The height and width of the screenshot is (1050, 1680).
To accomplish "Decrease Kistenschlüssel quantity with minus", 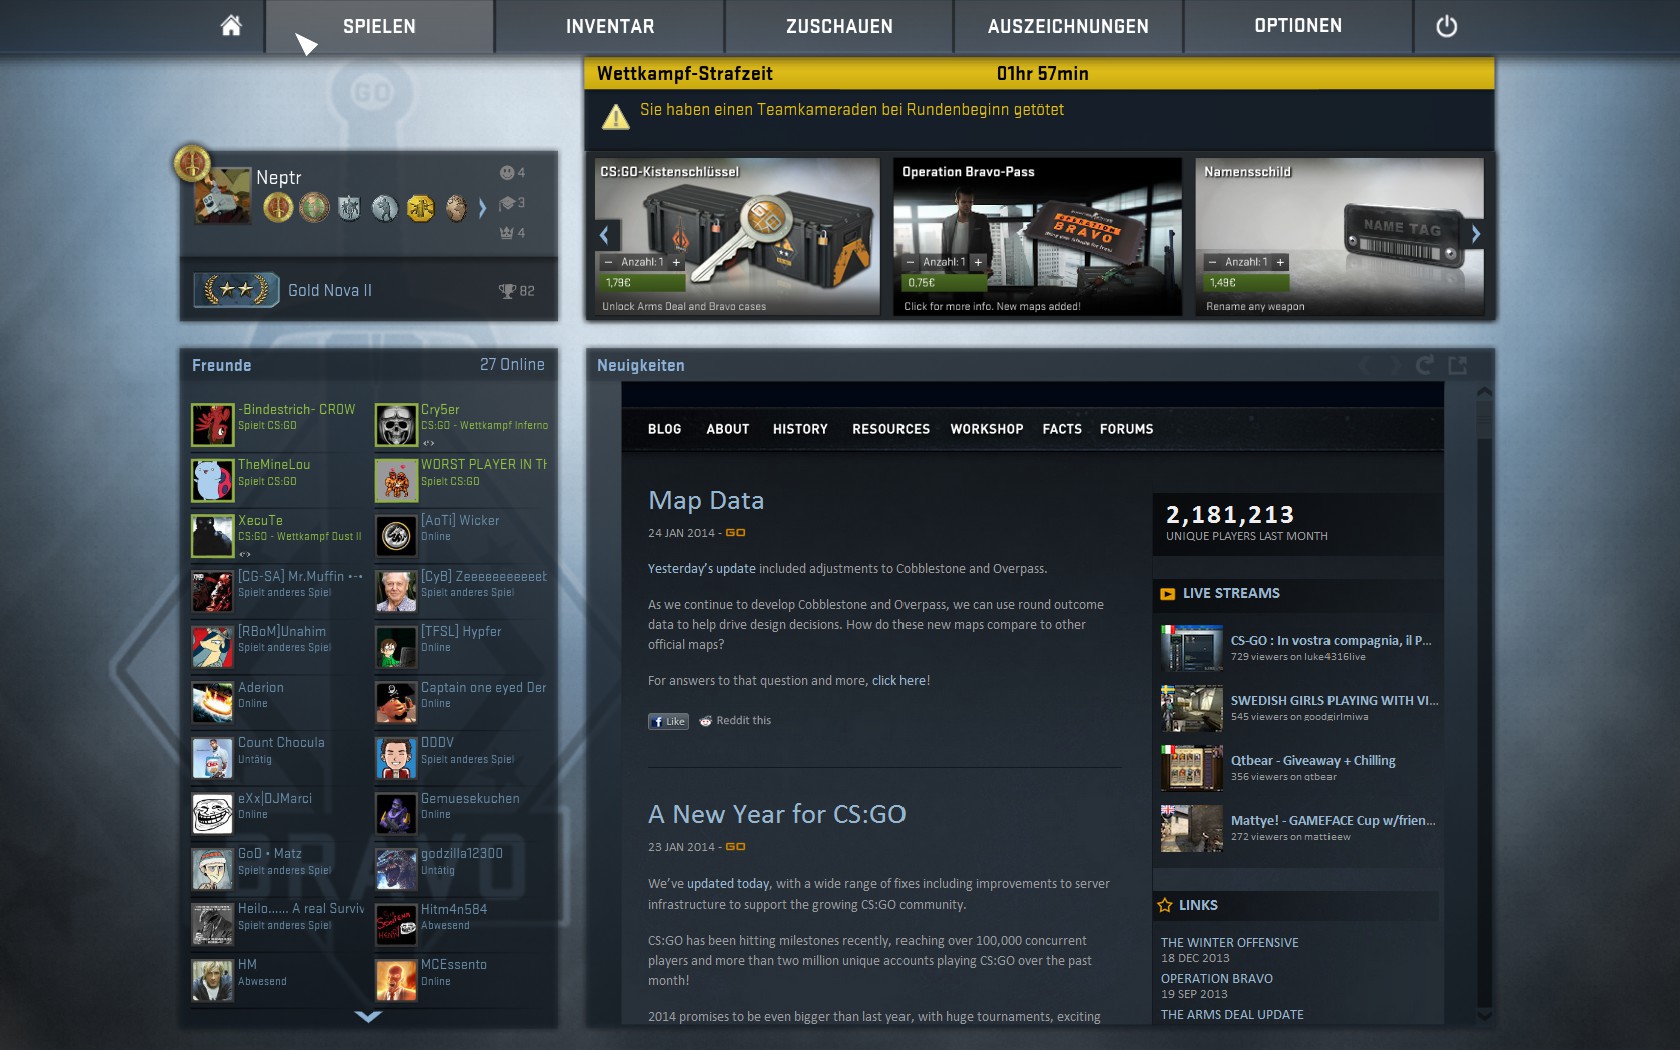I will pyautogui.click(x=608, y=262).
